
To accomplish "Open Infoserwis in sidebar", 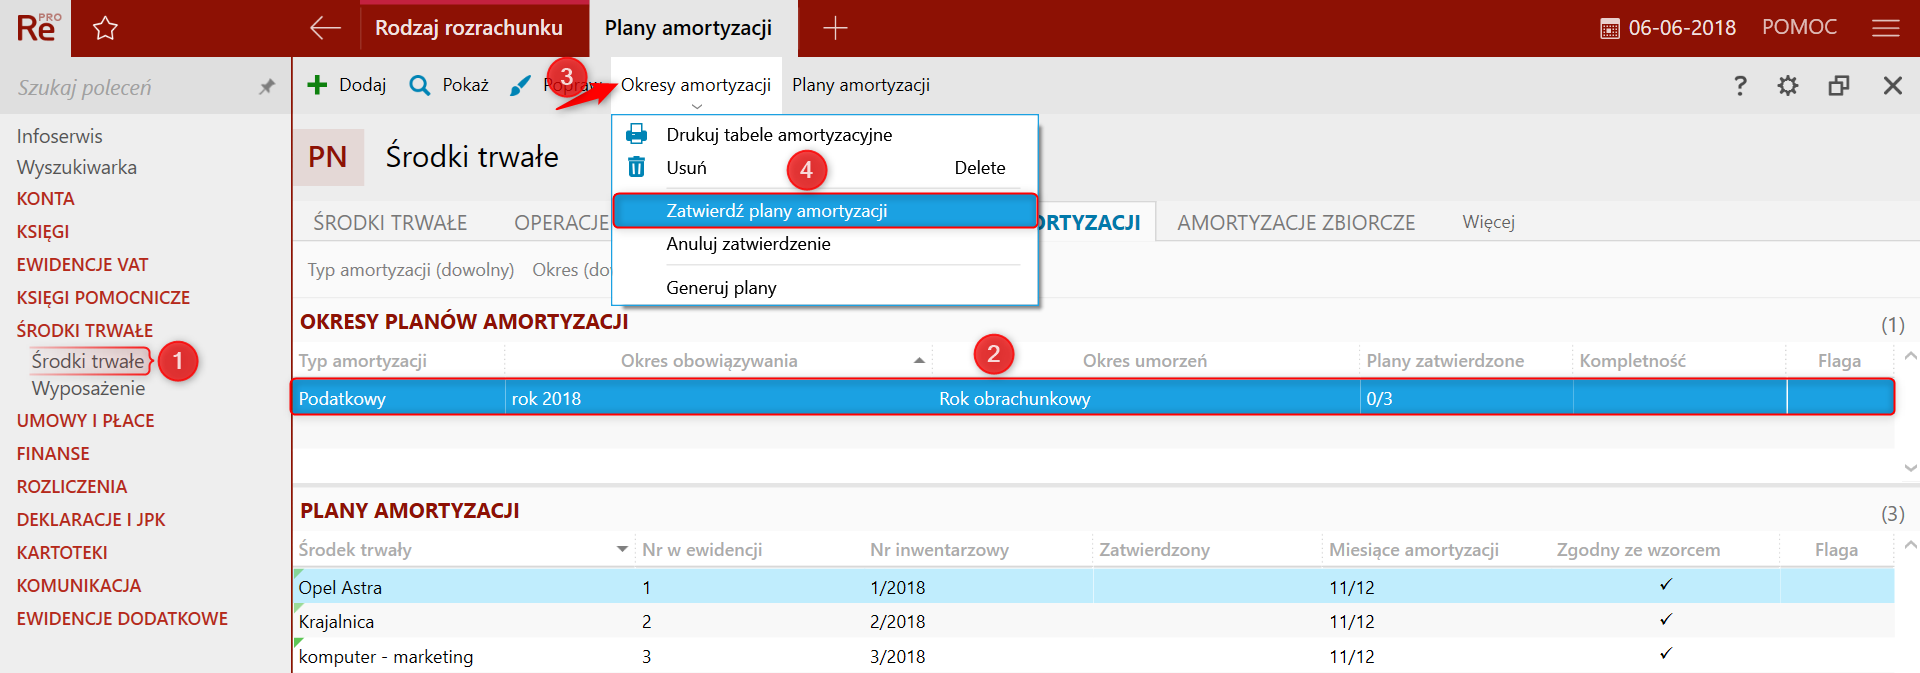I will coord(59,136).
